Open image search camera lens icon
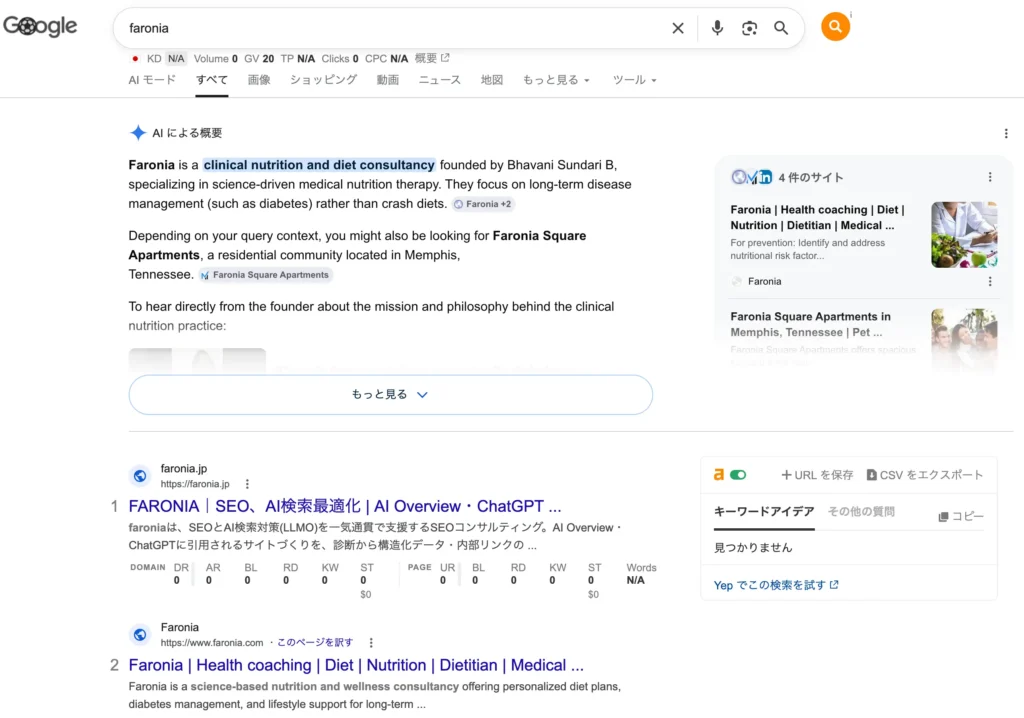 point(749,28)
